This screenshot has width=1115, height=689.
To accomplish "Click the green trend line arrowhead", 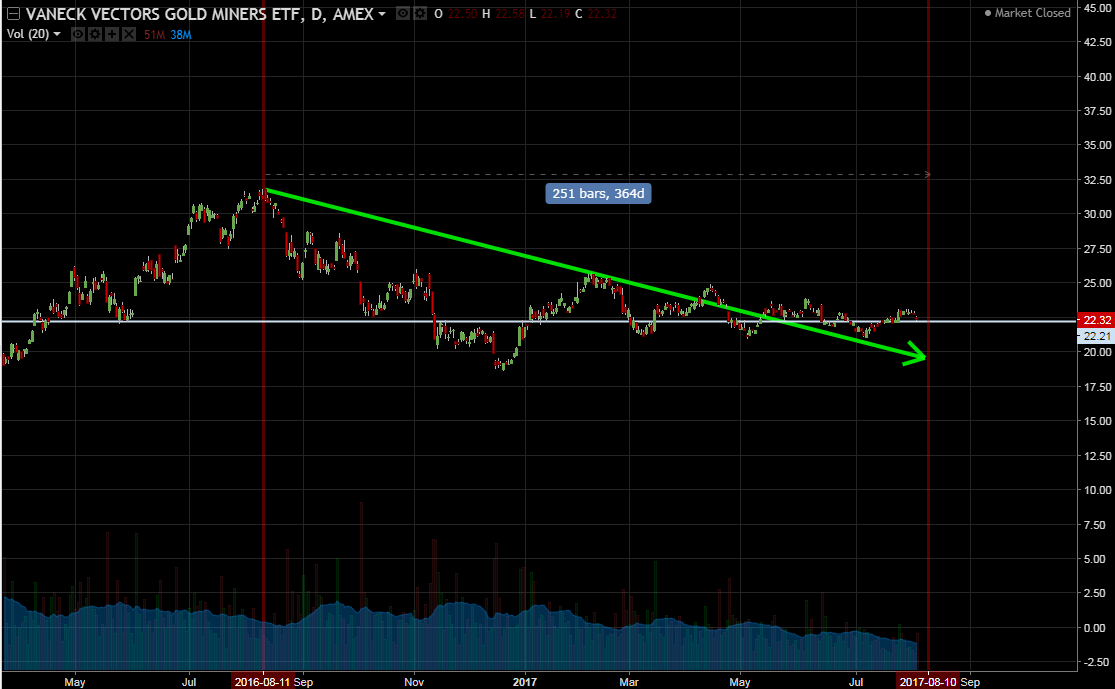I will click(917, 354).
